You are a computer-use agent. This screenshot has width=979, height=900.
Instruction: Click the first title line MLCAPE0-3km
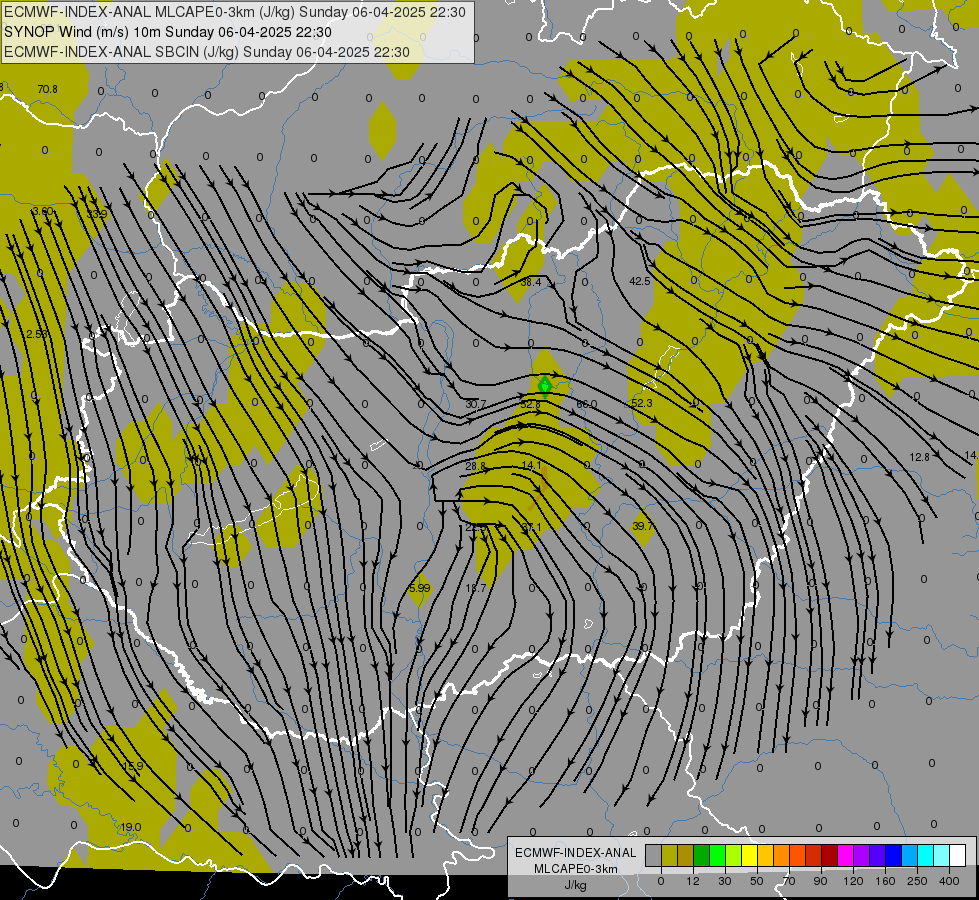coord(234,12)
